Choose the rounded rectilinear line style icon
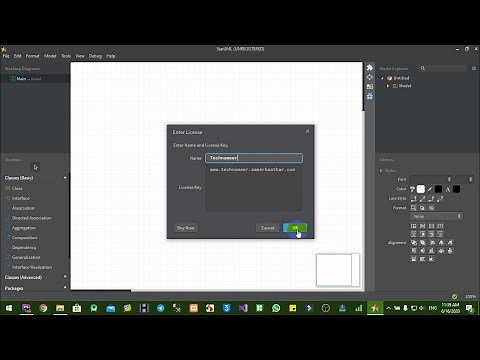Viewport: 480px width, 360px height. pos(431,199)
